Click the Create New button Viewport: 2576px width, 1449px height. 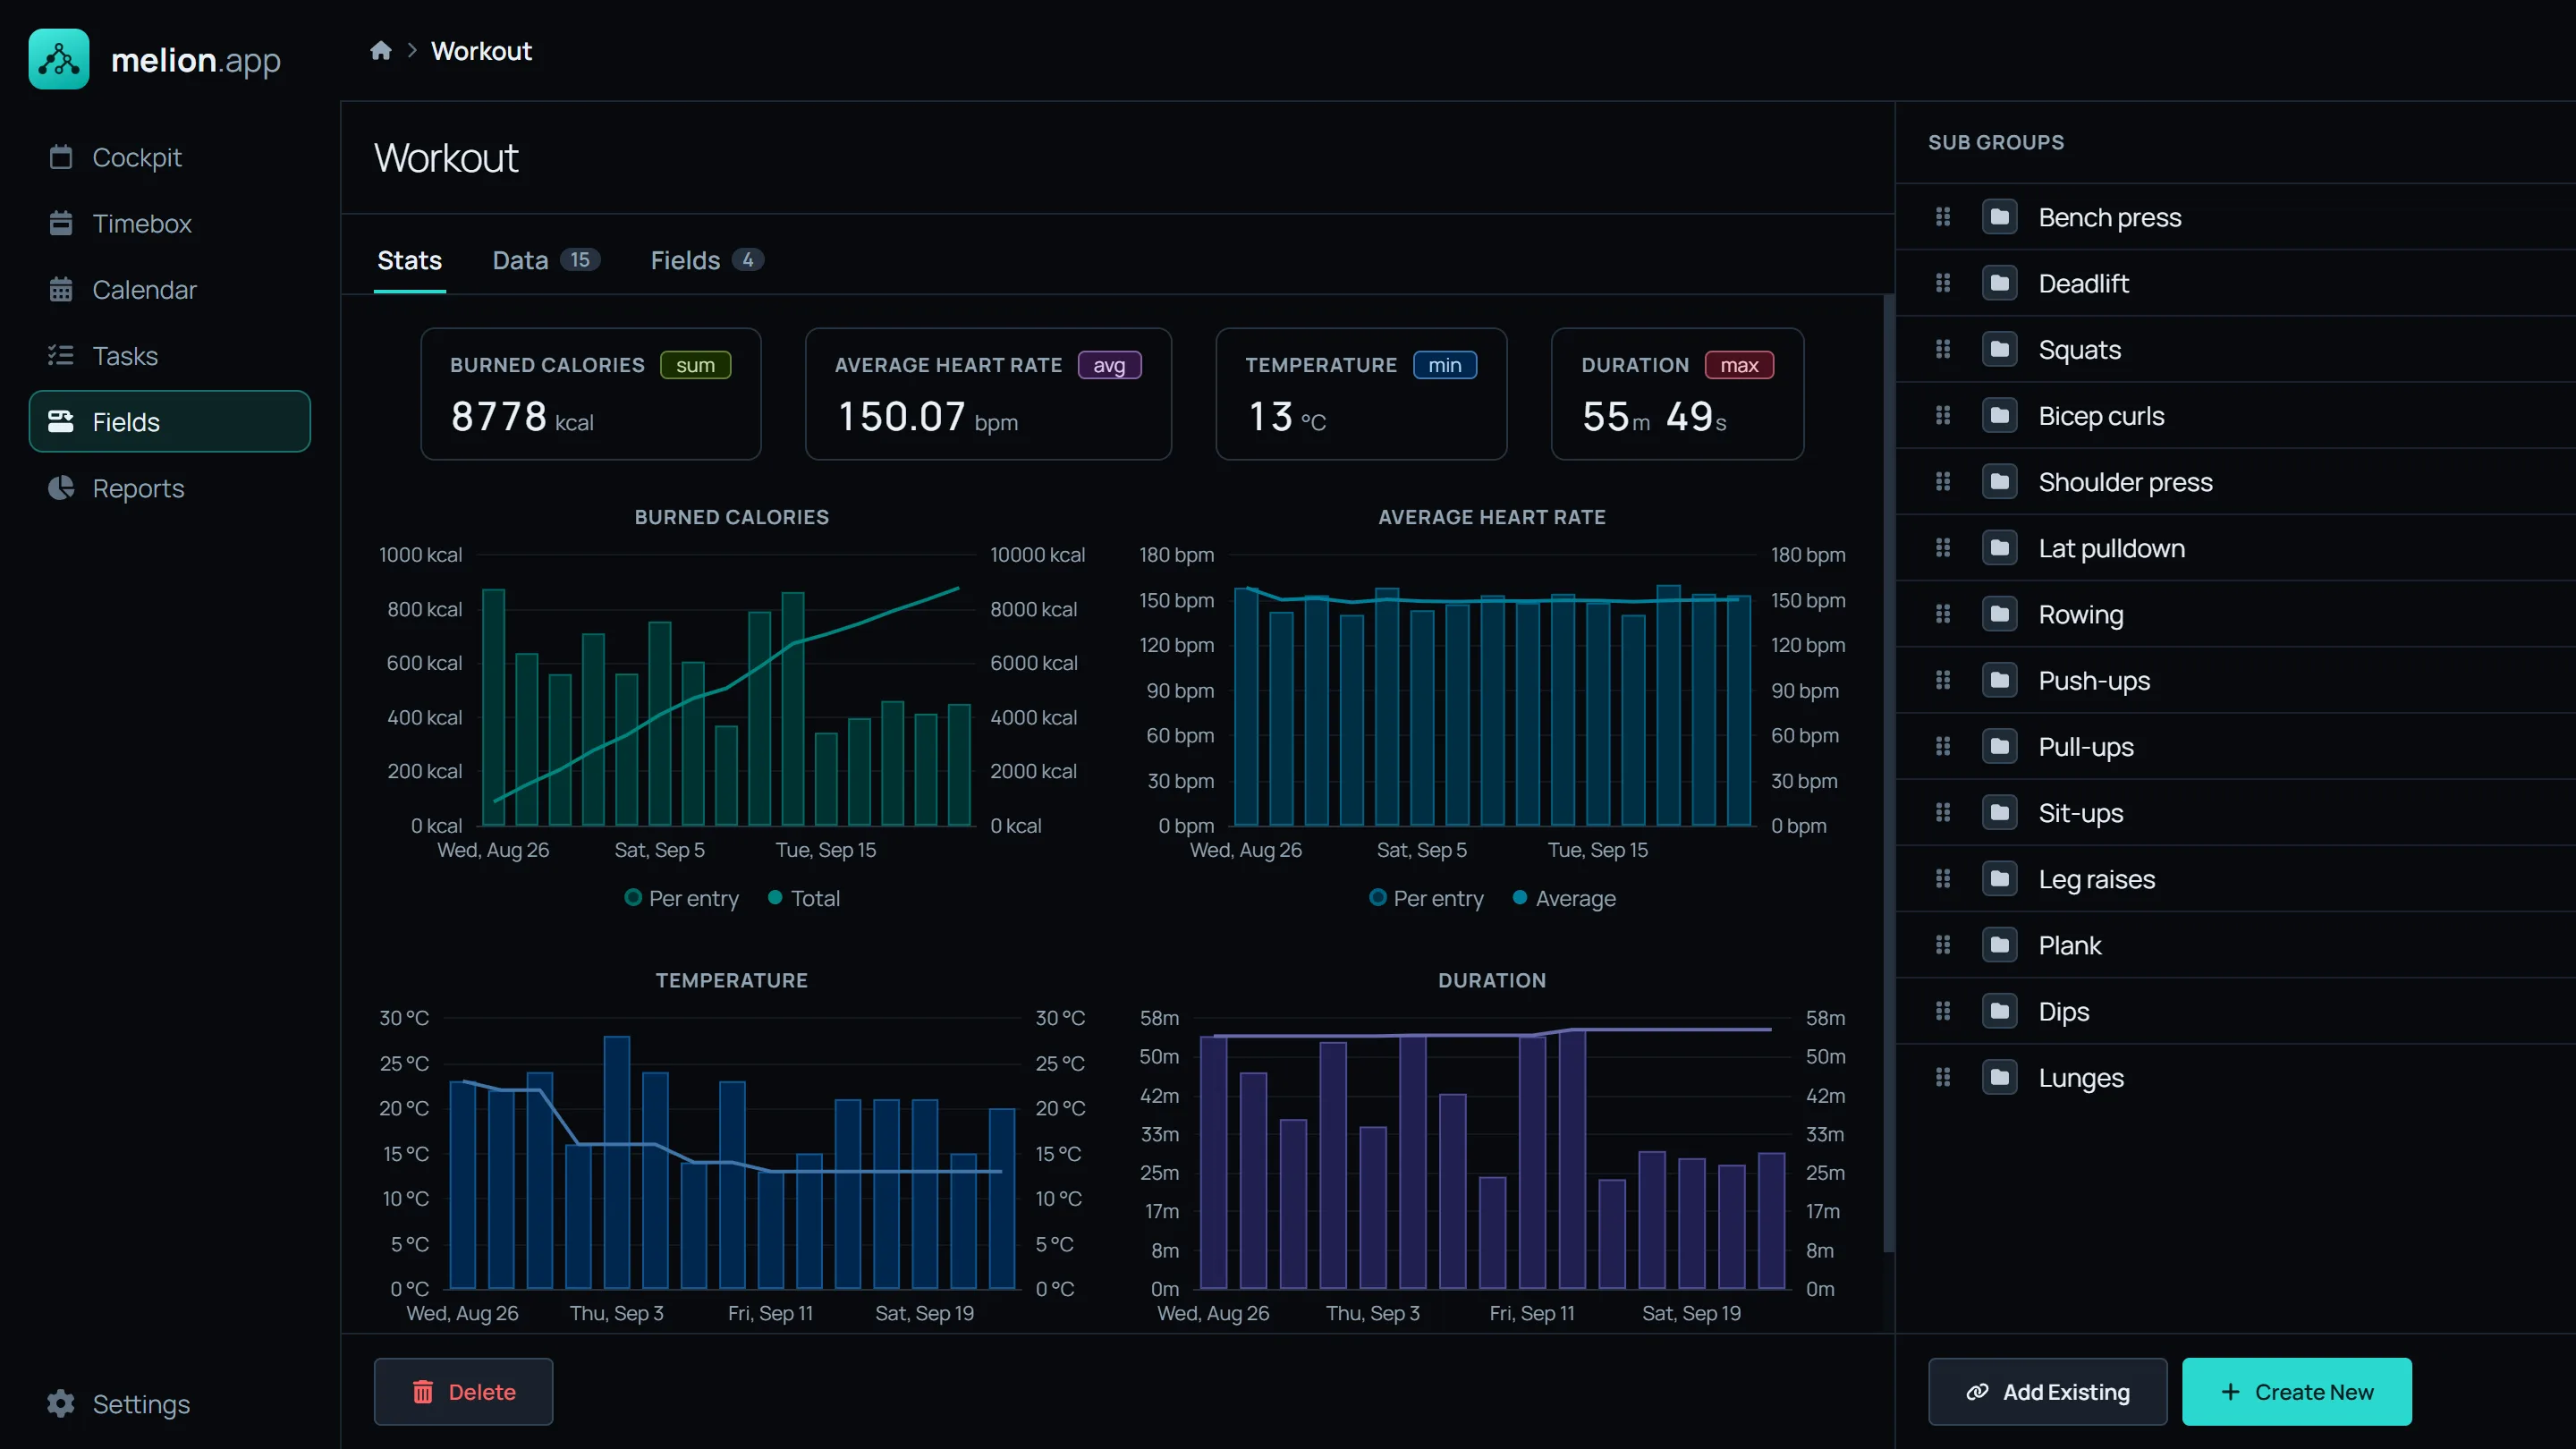tap(2296, 1391)
